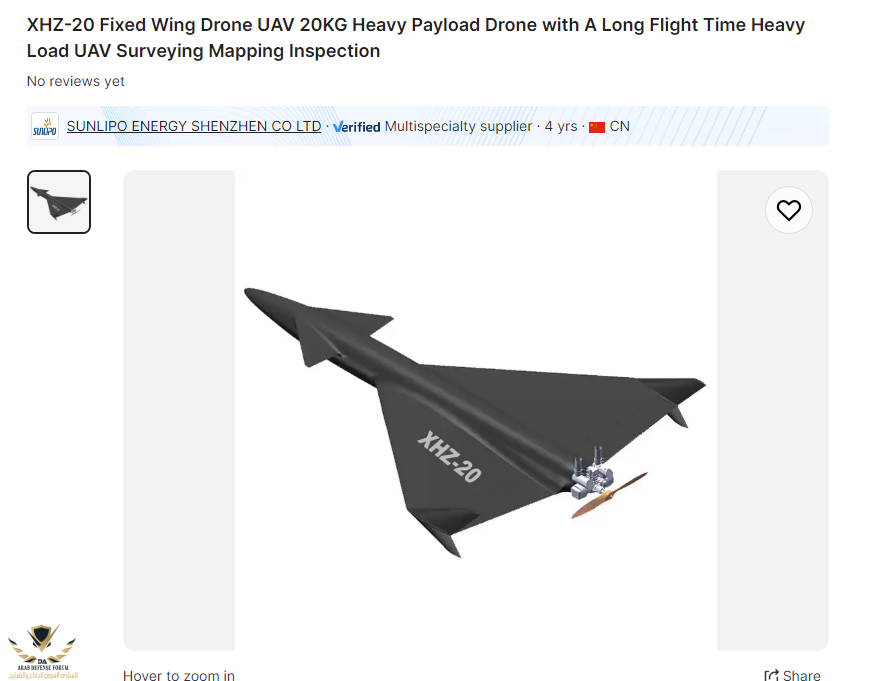Click the main XHZ-20 drone image
This screenshot has width=881, height=681.
pyautogui.click(x=475, y=411)
